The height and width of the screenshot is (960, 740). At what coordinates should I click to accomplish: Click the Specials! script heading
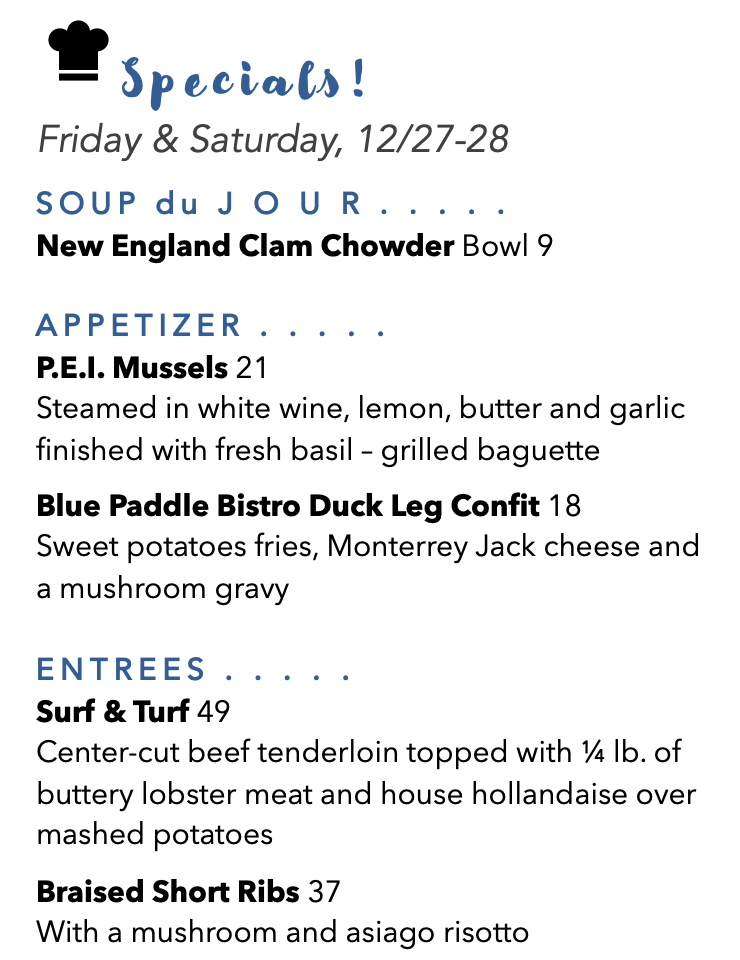(244, 83)
